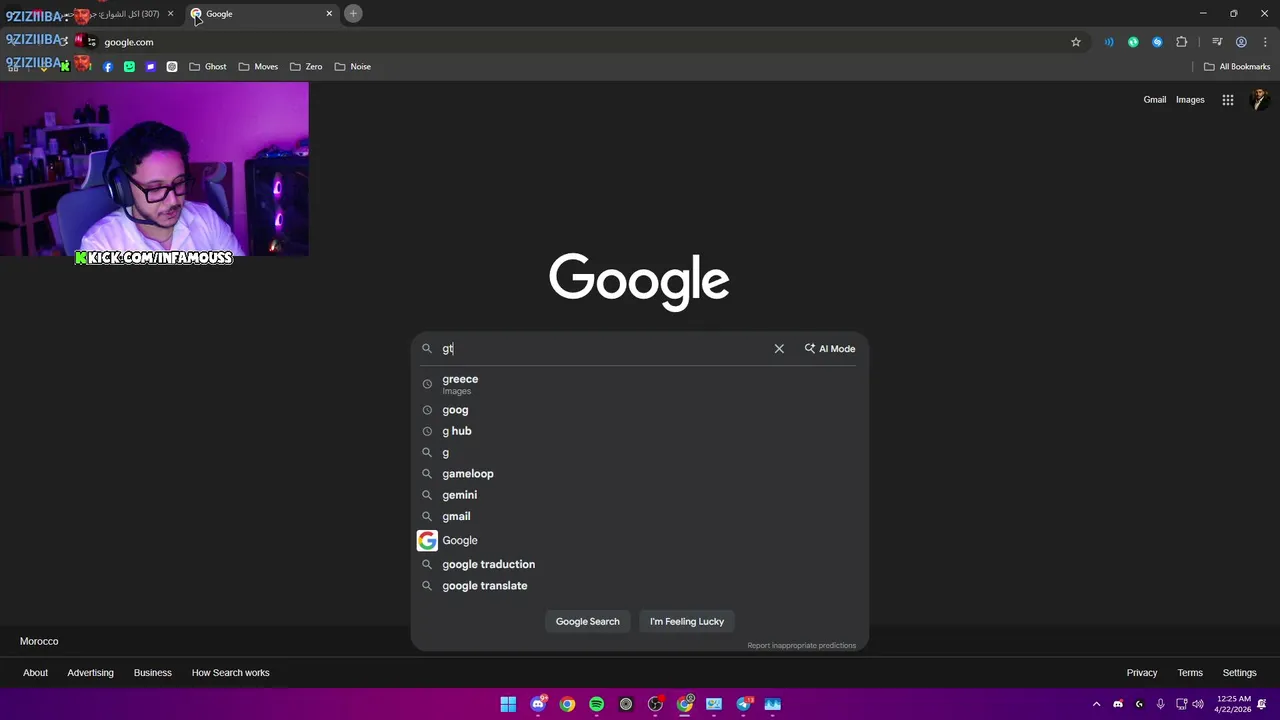The image size is (1280, 720).
Task: Select "google traduction" suggestion
Action: click(639, 564)
